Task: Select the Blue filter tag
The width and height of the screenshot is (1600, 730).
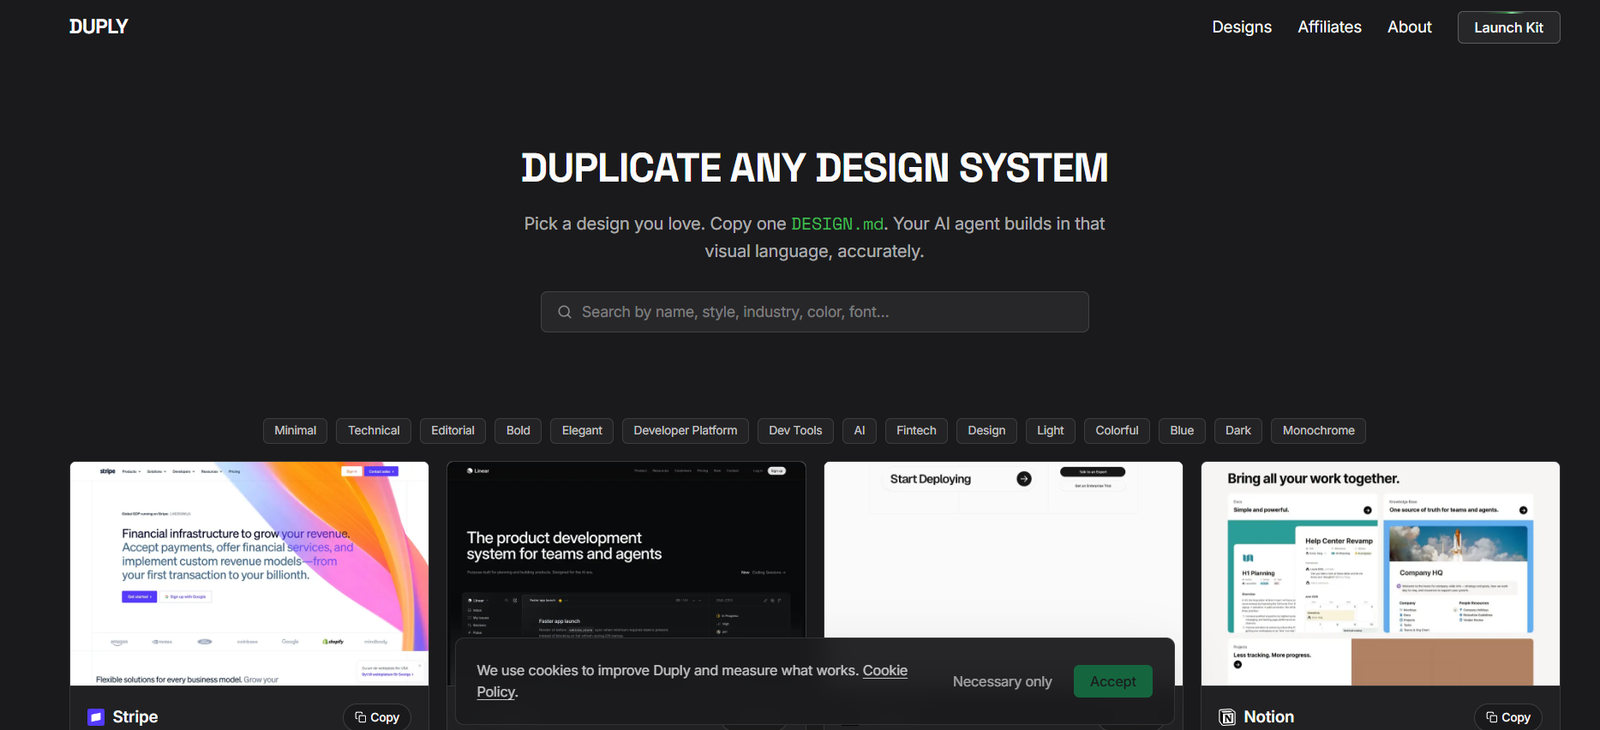Action: [1182, 431]
